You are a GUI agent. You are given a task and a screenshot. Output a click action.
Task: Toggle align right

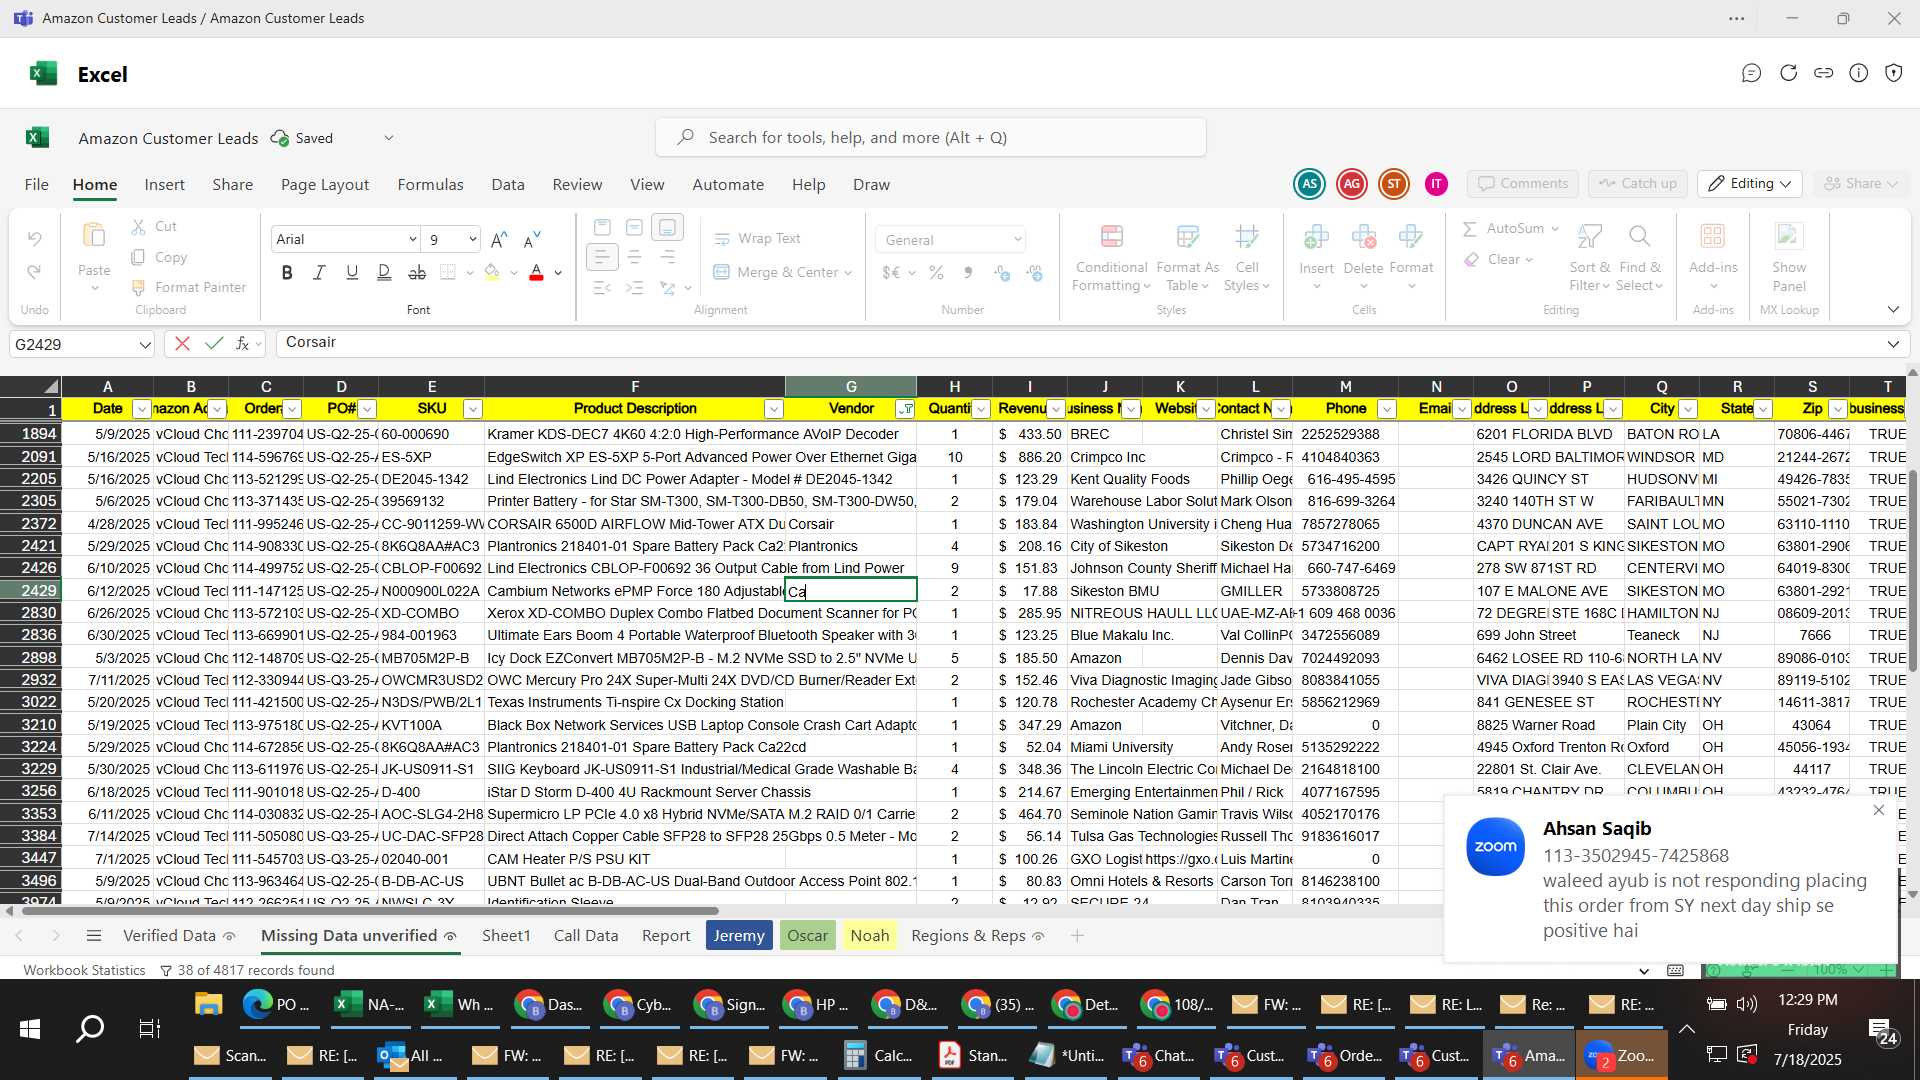click(x=667, y=258)
